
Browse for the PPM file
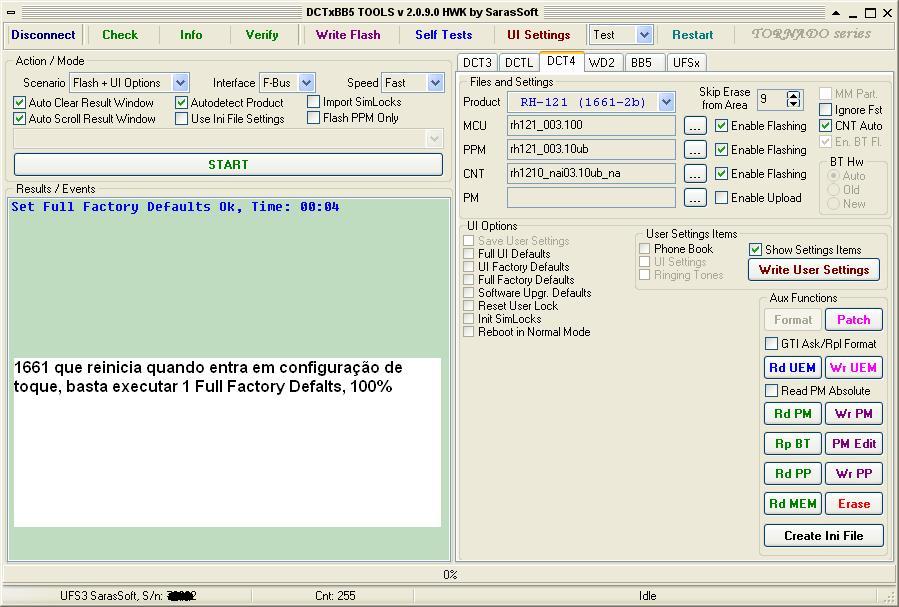click(695, 150)
